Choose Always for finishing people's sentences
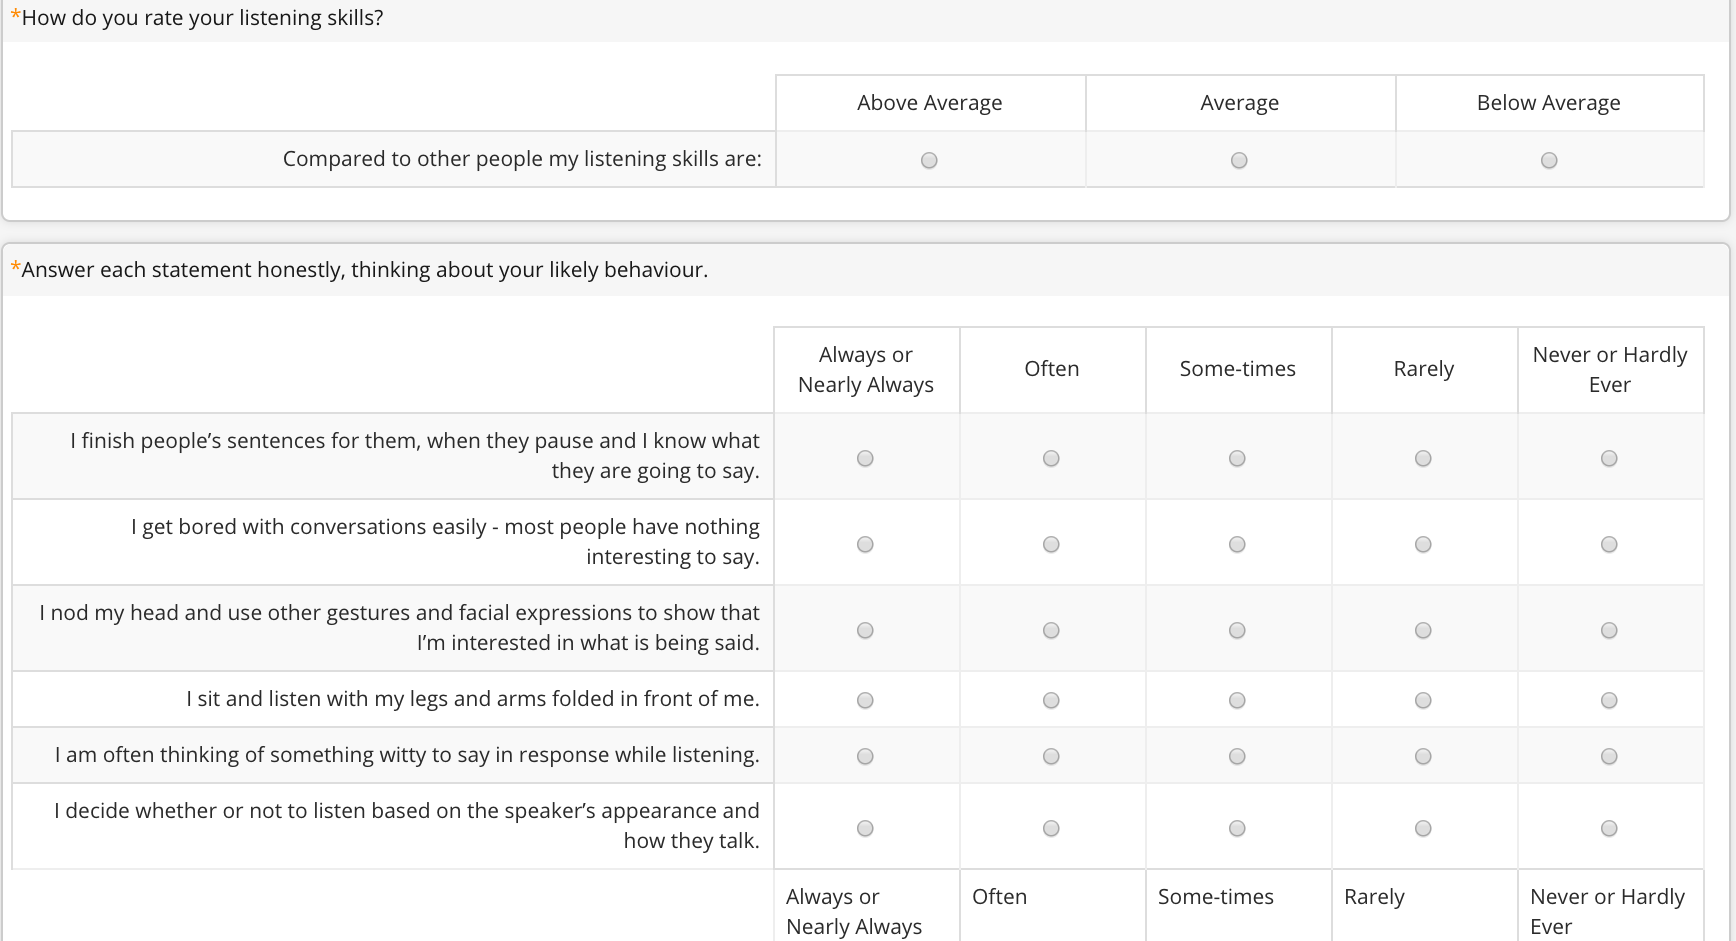The width and height of the screenshot is (1736, 941). tap(865, 458)
